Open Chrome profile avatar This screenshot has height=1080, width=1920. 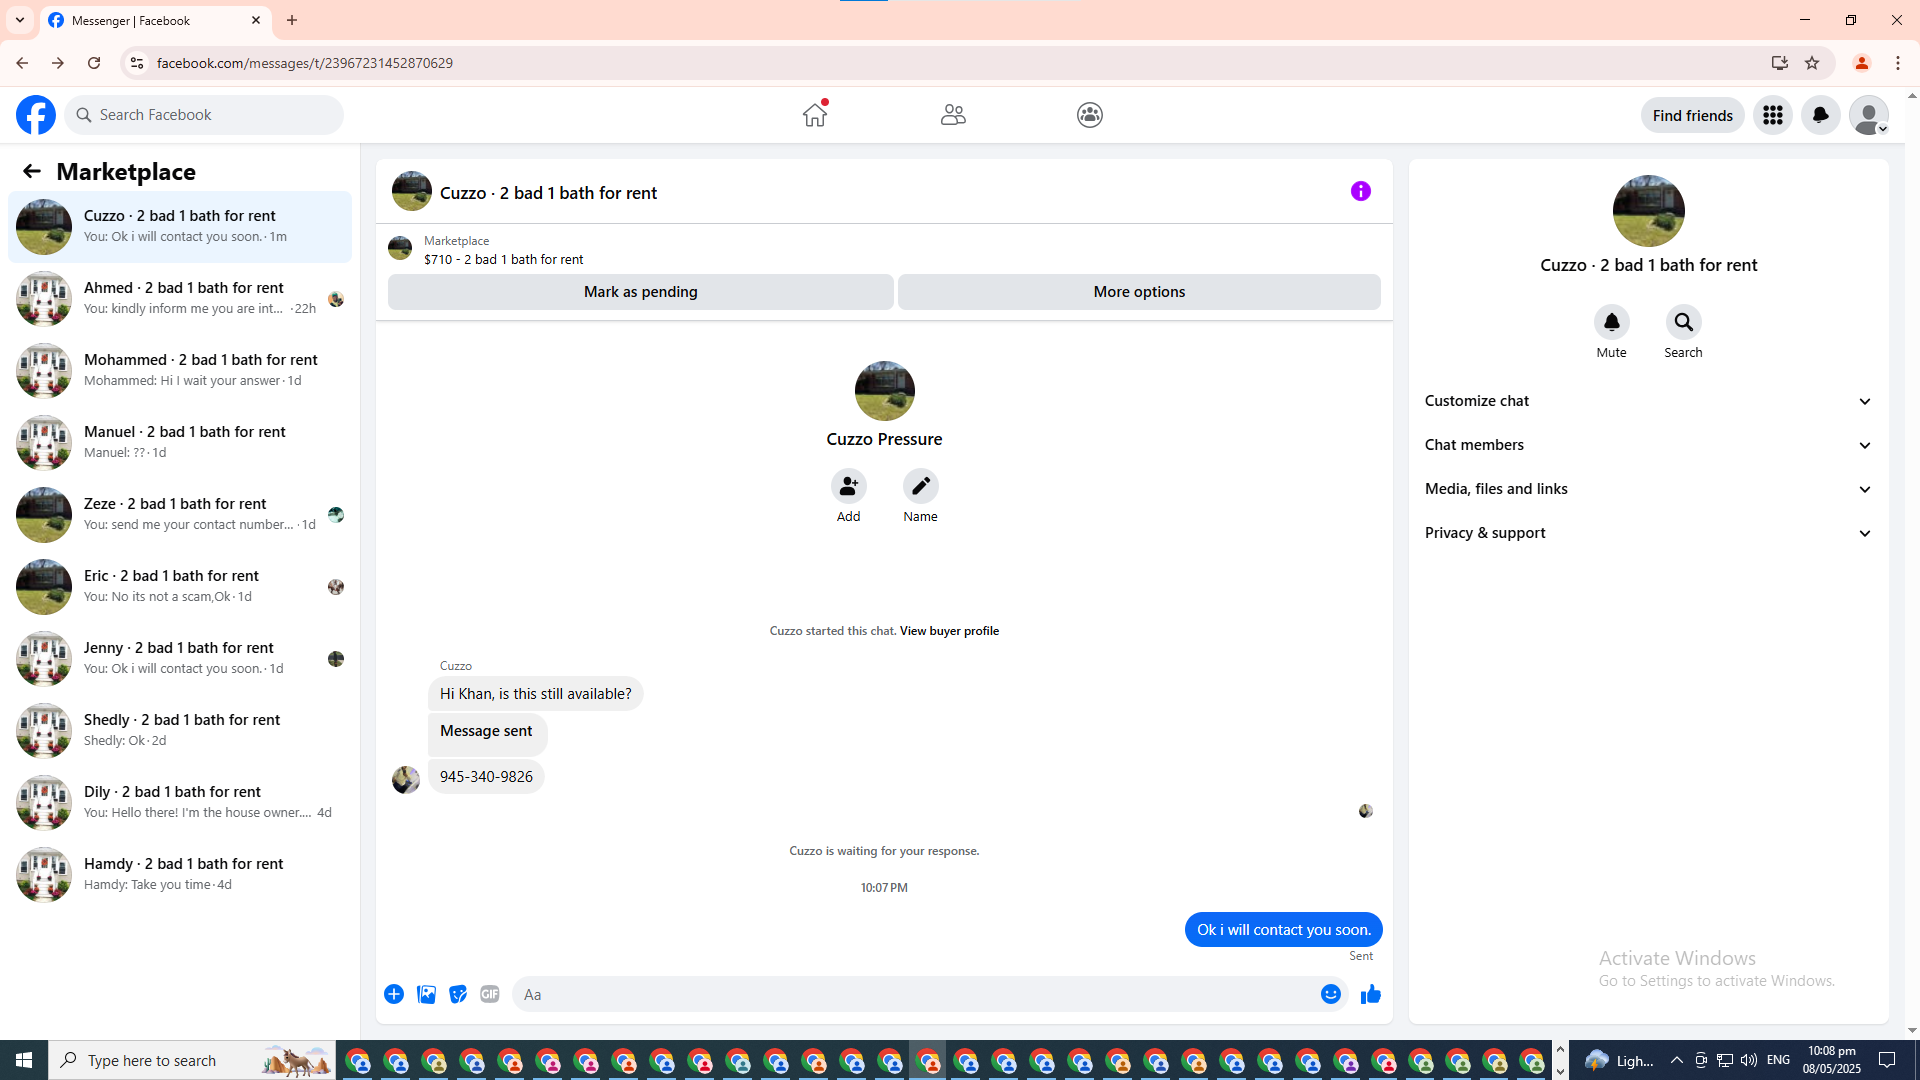click(x=1862, y=63)
